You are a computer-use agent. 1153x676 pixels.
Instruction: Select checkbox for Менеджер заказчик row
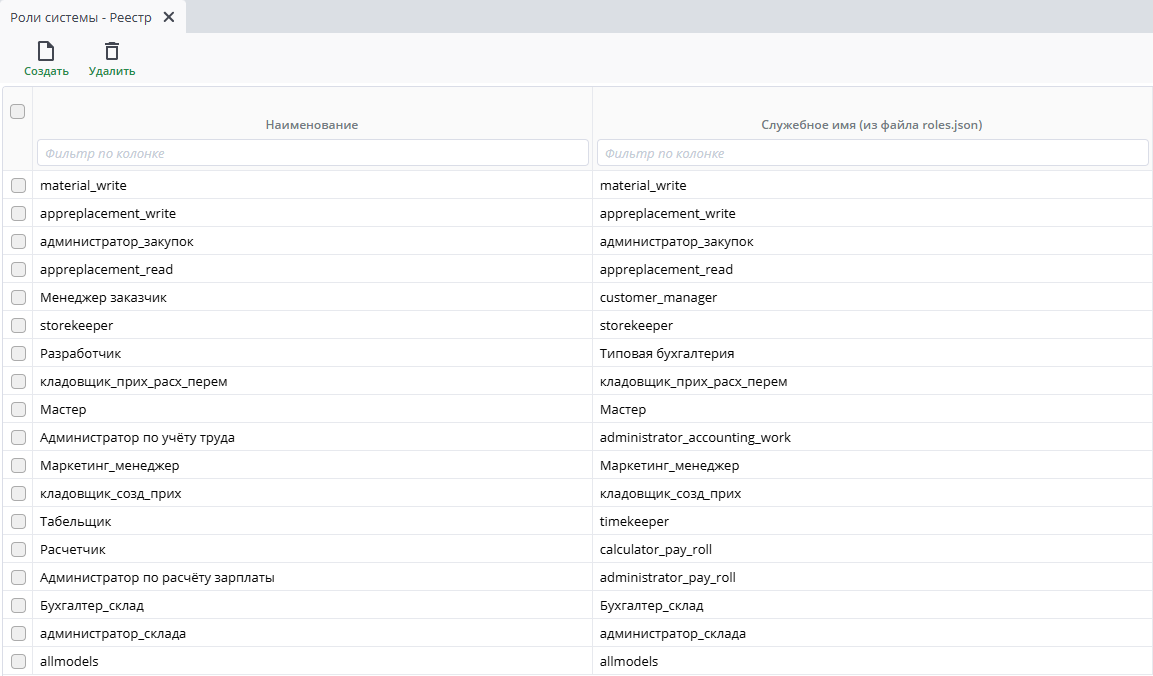pyautogui.click(x=18, y=298)
